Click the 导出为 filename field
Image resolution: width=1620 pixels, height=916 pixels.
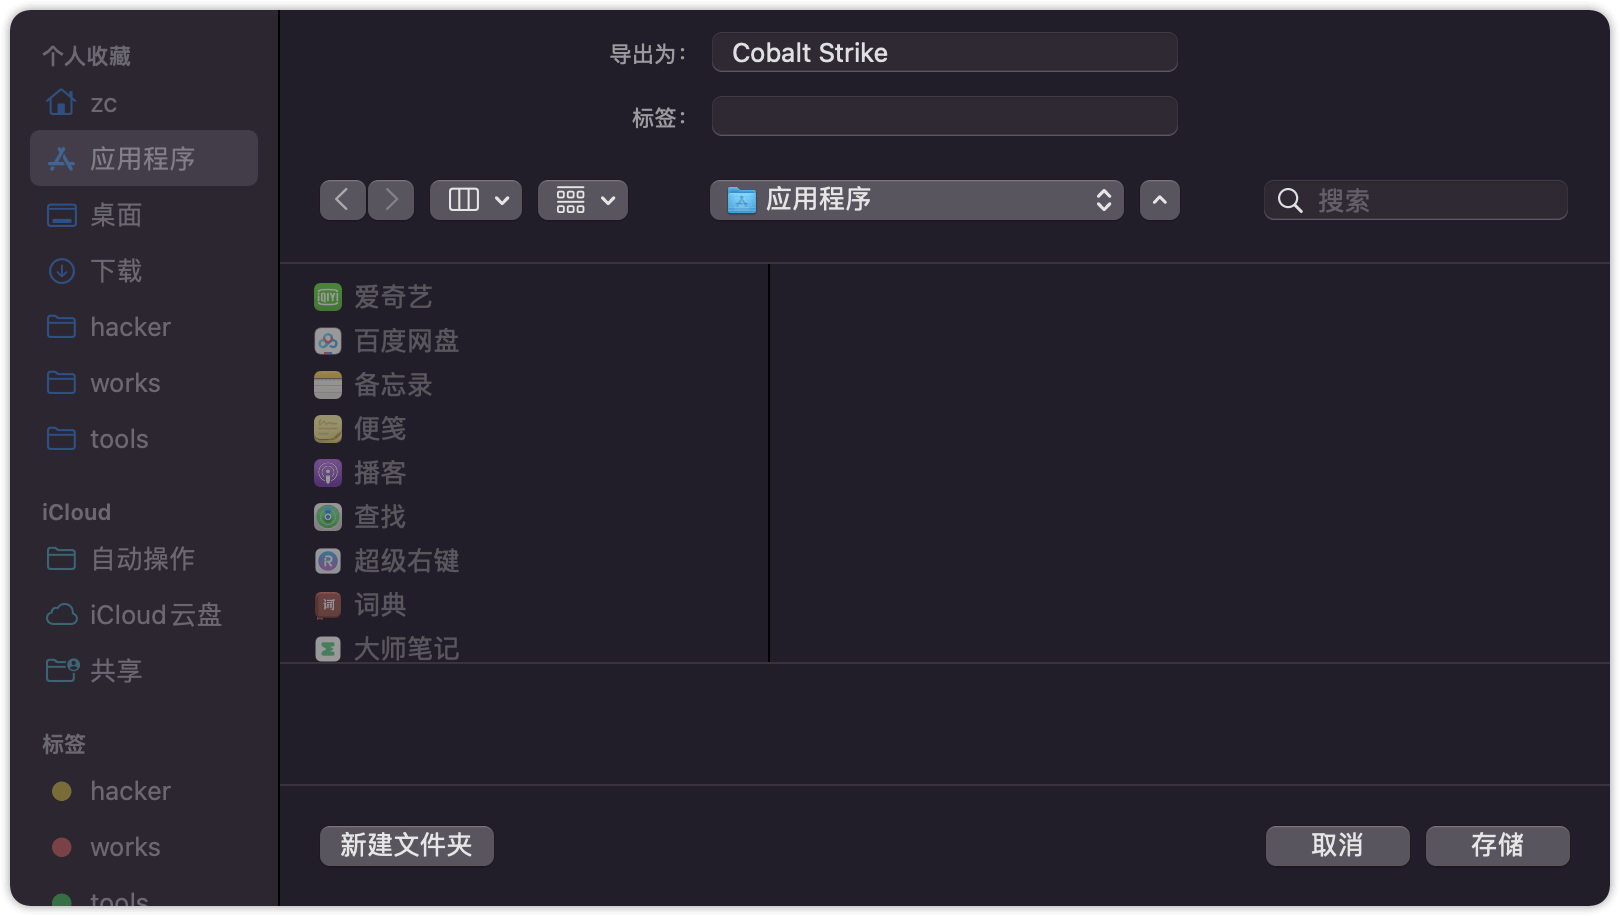click(944, 53)
